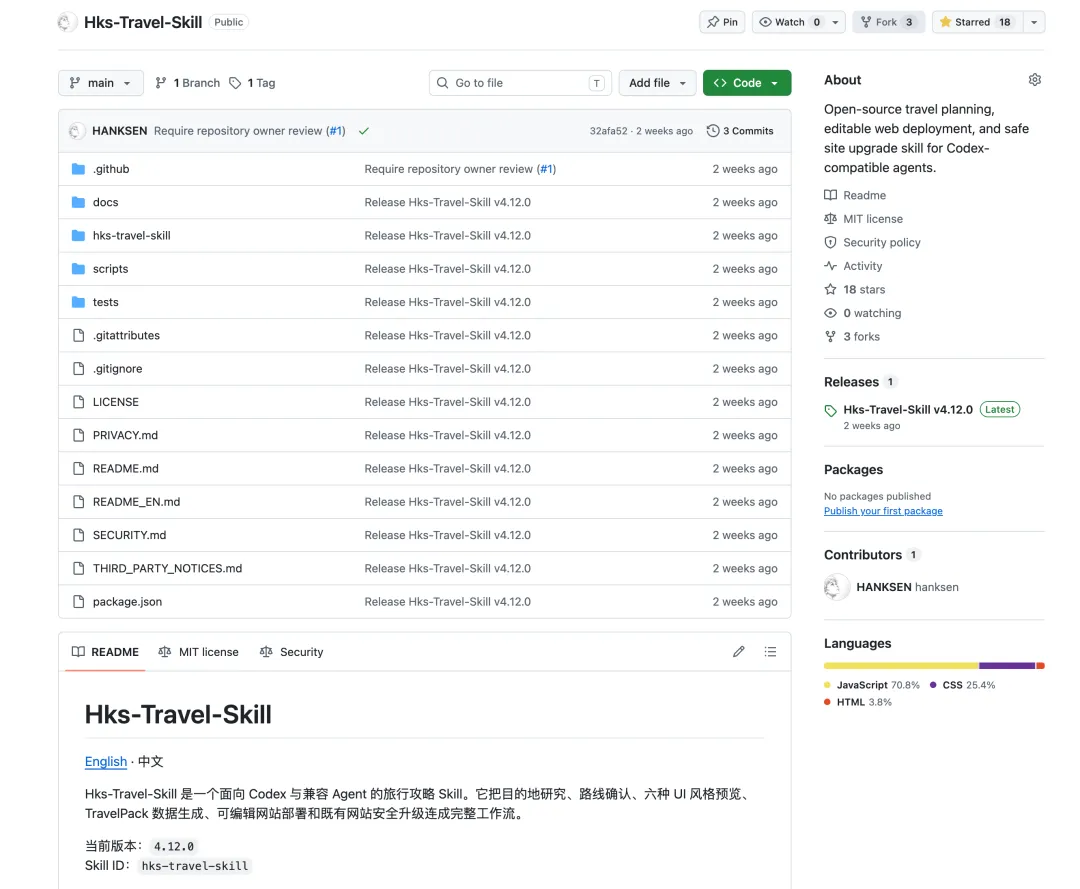Image resolution: width=1080 pixels, height=889 pixels.
Task: Expand the star lists dropdown arrow
Action: (x=1034, y=22)
